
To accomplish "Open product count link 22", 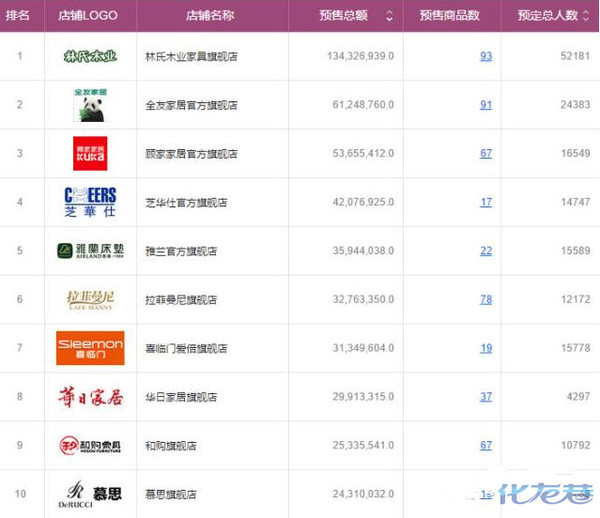I will coord(486,251).
